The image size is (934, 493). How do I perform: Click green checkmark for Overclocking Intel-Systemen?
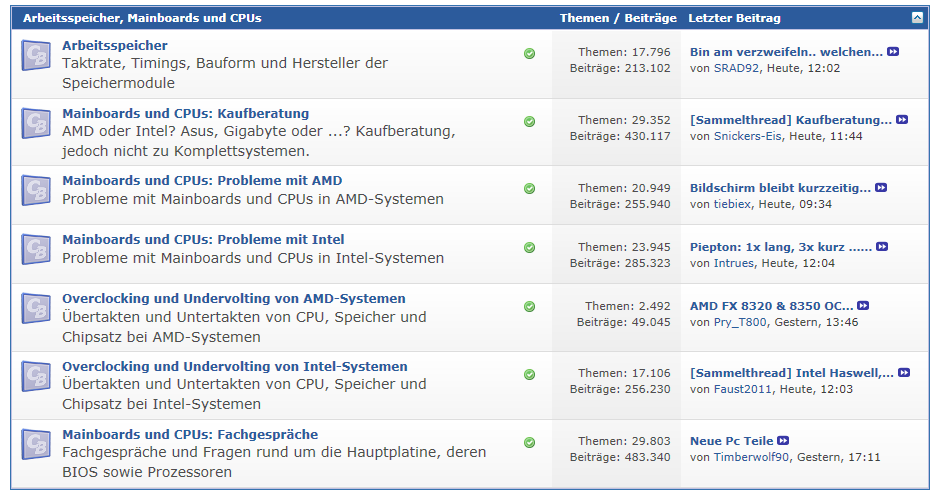529,374
